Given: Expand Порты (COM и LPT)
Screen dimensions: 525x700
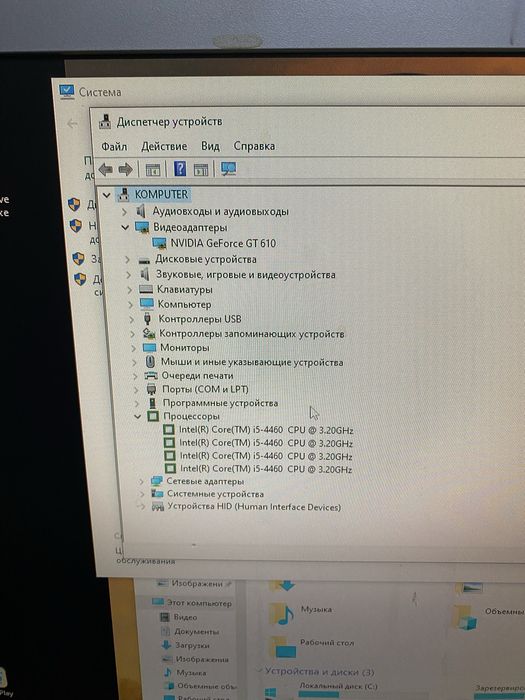Looking at the screenshot, I should tap(136, 389).
